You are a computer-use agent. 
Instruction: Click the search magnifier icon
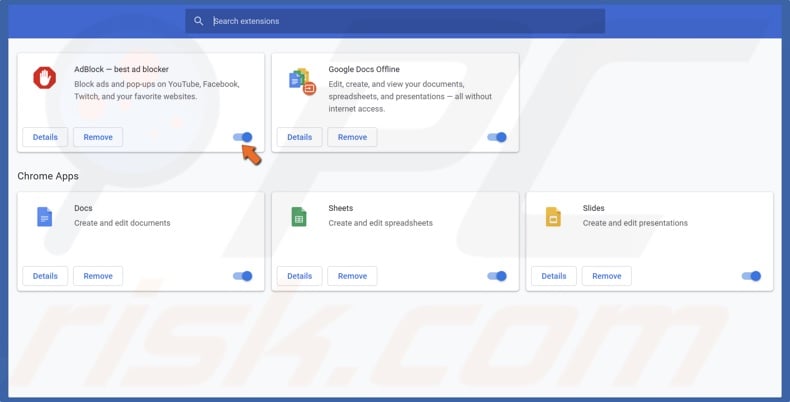199,21
